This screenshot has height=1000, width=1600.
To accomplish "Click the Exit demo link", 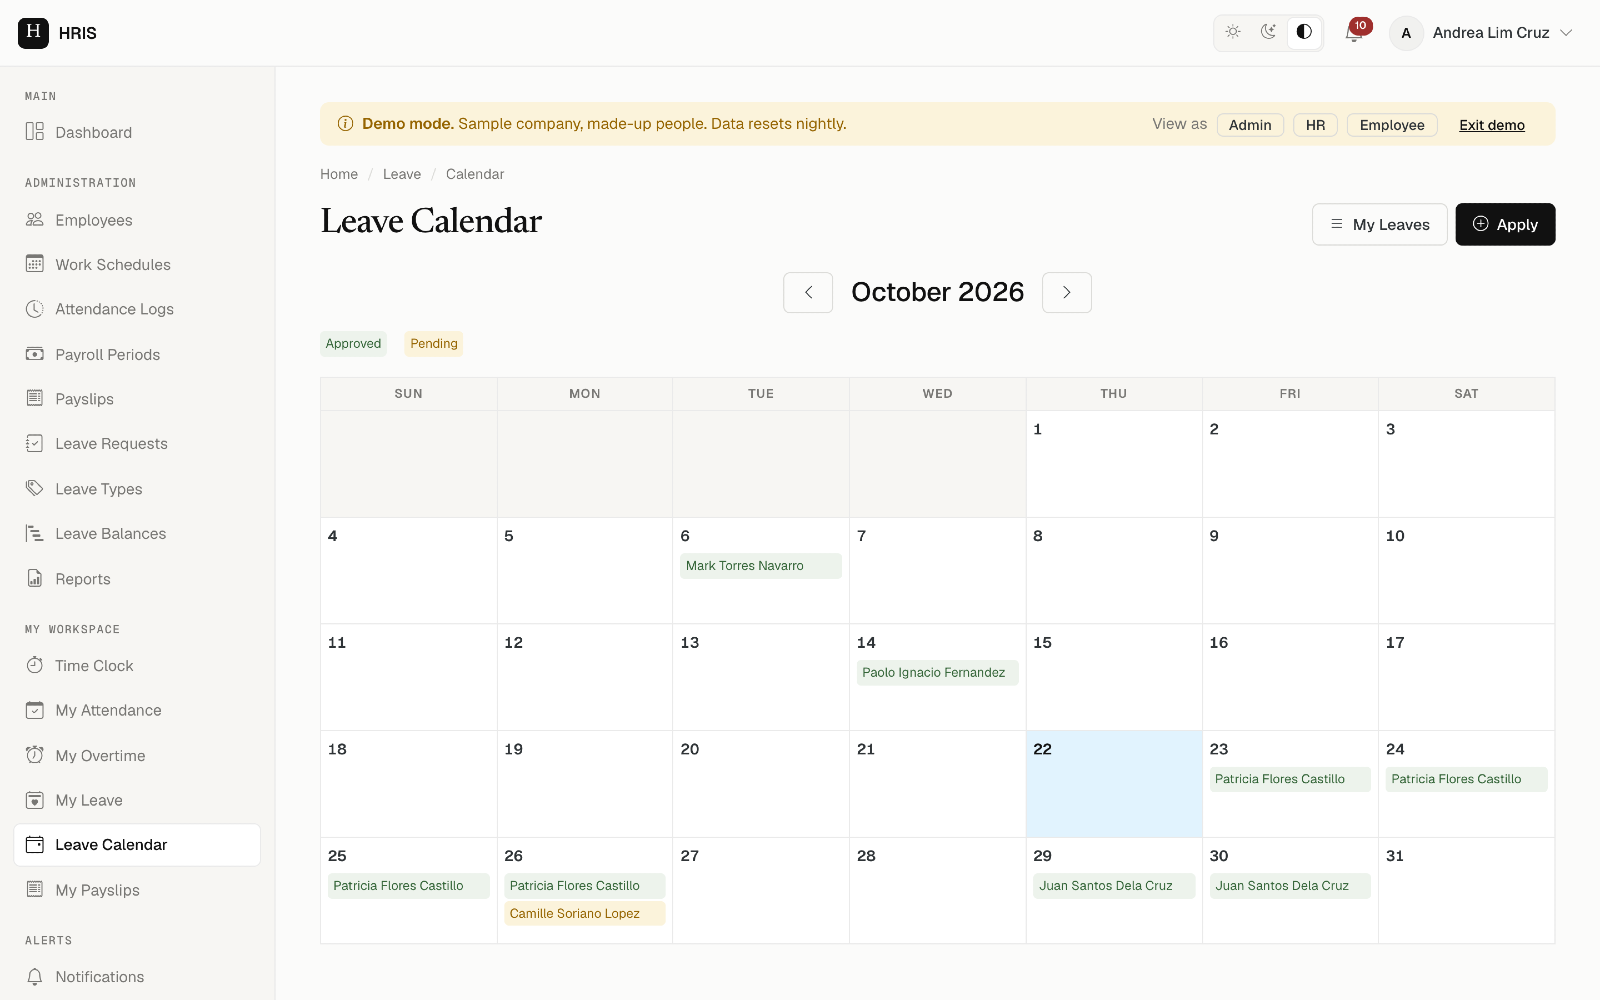I will (1492, 125).
